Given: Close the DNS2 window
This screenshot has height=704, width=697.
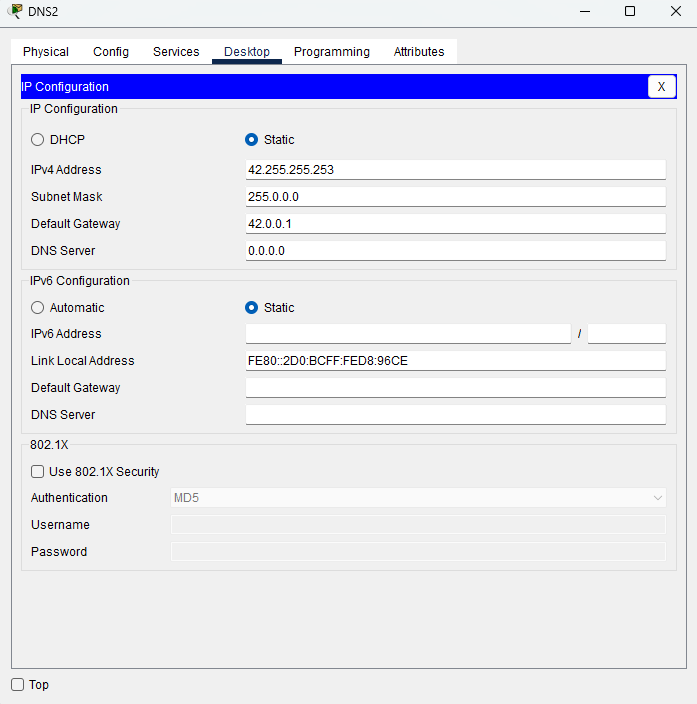Looking at the screenshot, I should (x=676, y=11).
